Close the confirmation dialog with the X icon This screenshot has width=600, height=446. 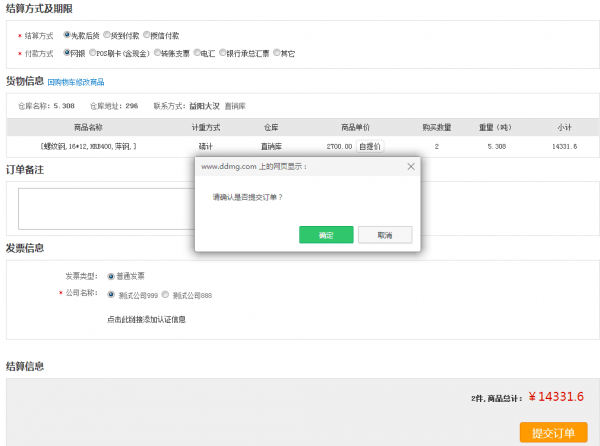coord(410,167)
